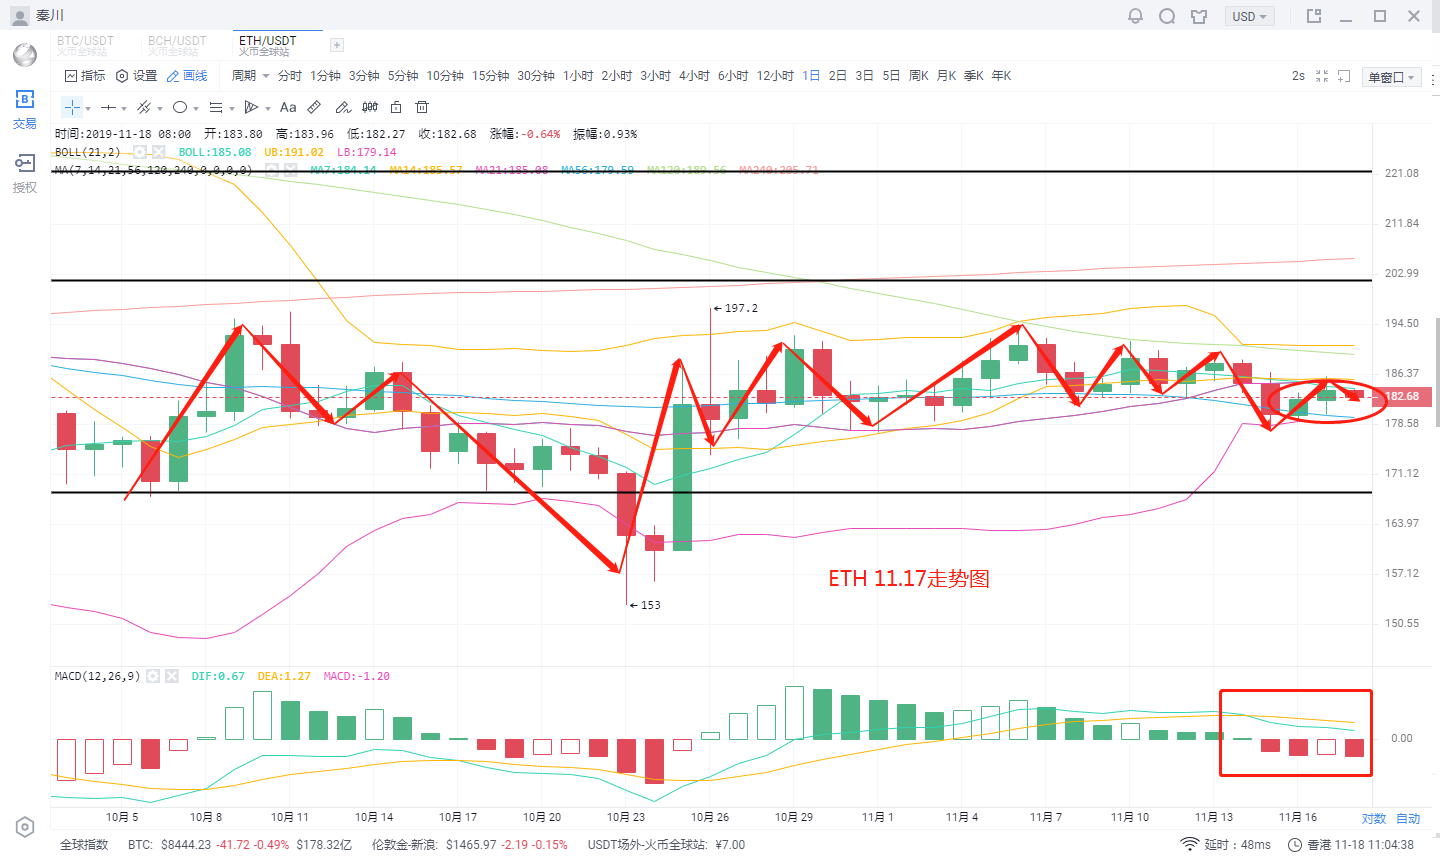Select the 1日 daily period
Viewport: 1440px width, 859px height.
coord(811,76)
